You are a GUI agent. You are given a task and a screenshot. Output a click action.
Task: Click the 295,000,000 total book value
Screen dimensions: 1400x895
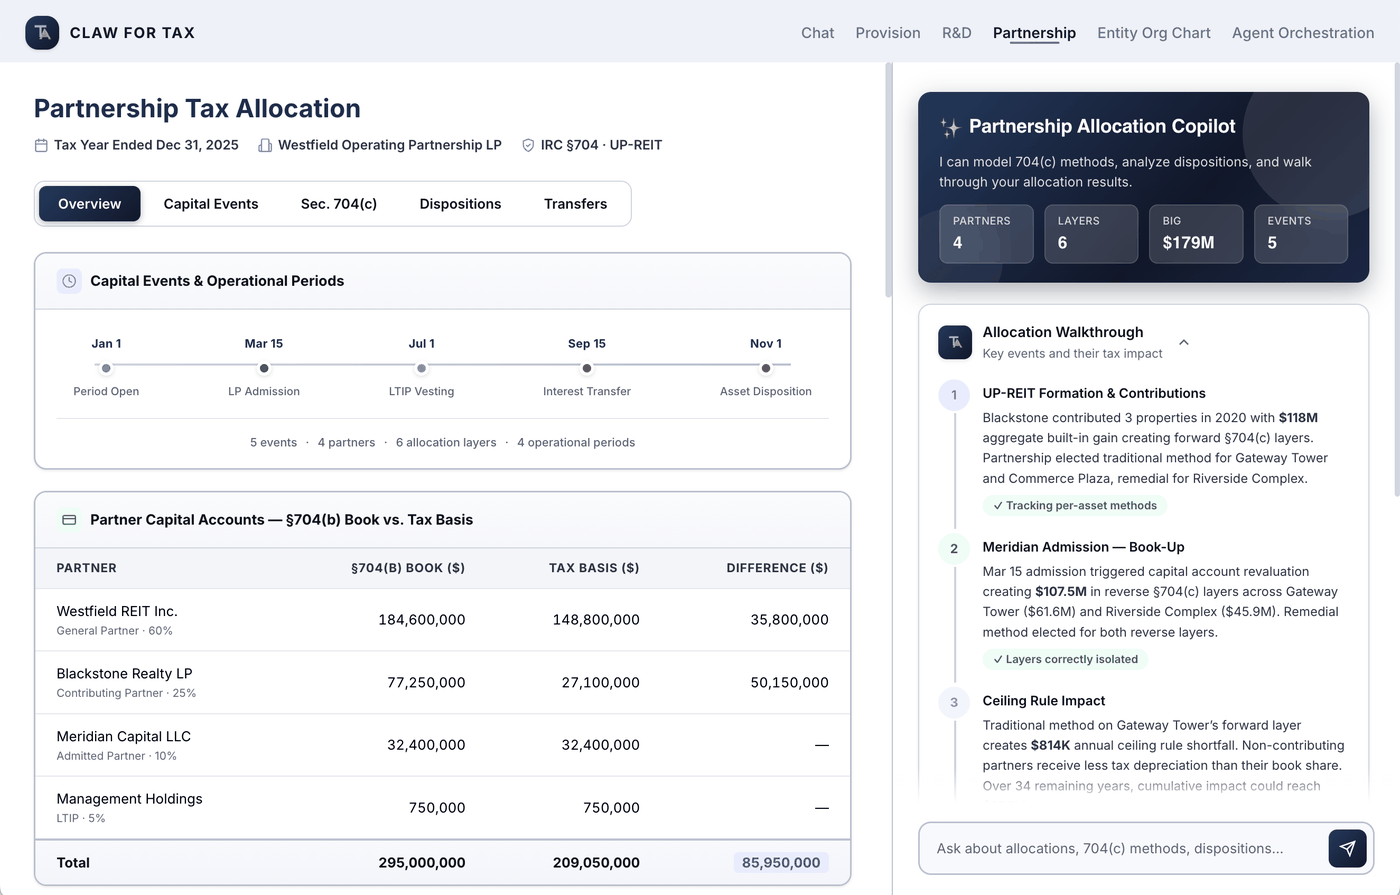422,863
